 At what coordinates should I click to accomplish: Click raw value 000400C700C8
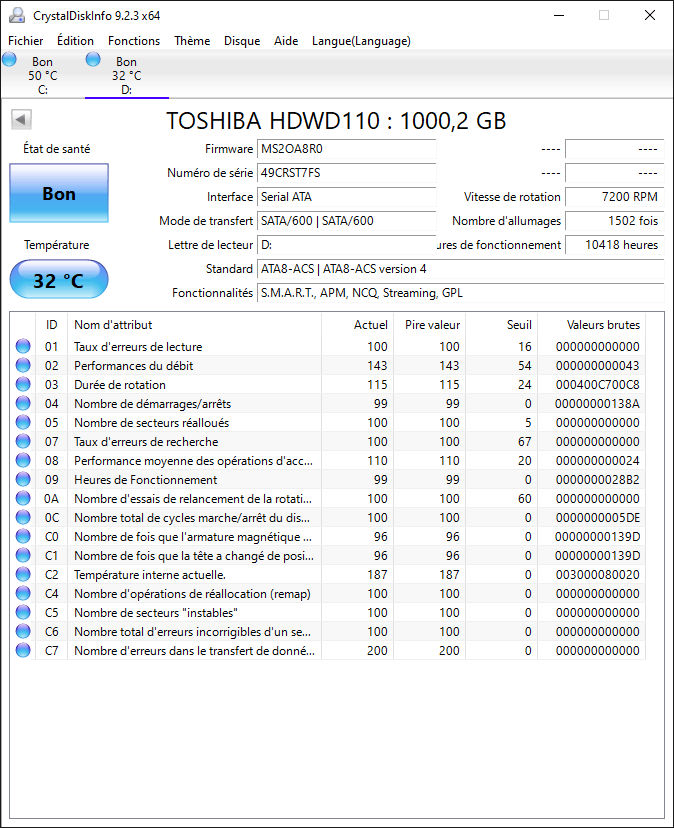pos(597,384)
